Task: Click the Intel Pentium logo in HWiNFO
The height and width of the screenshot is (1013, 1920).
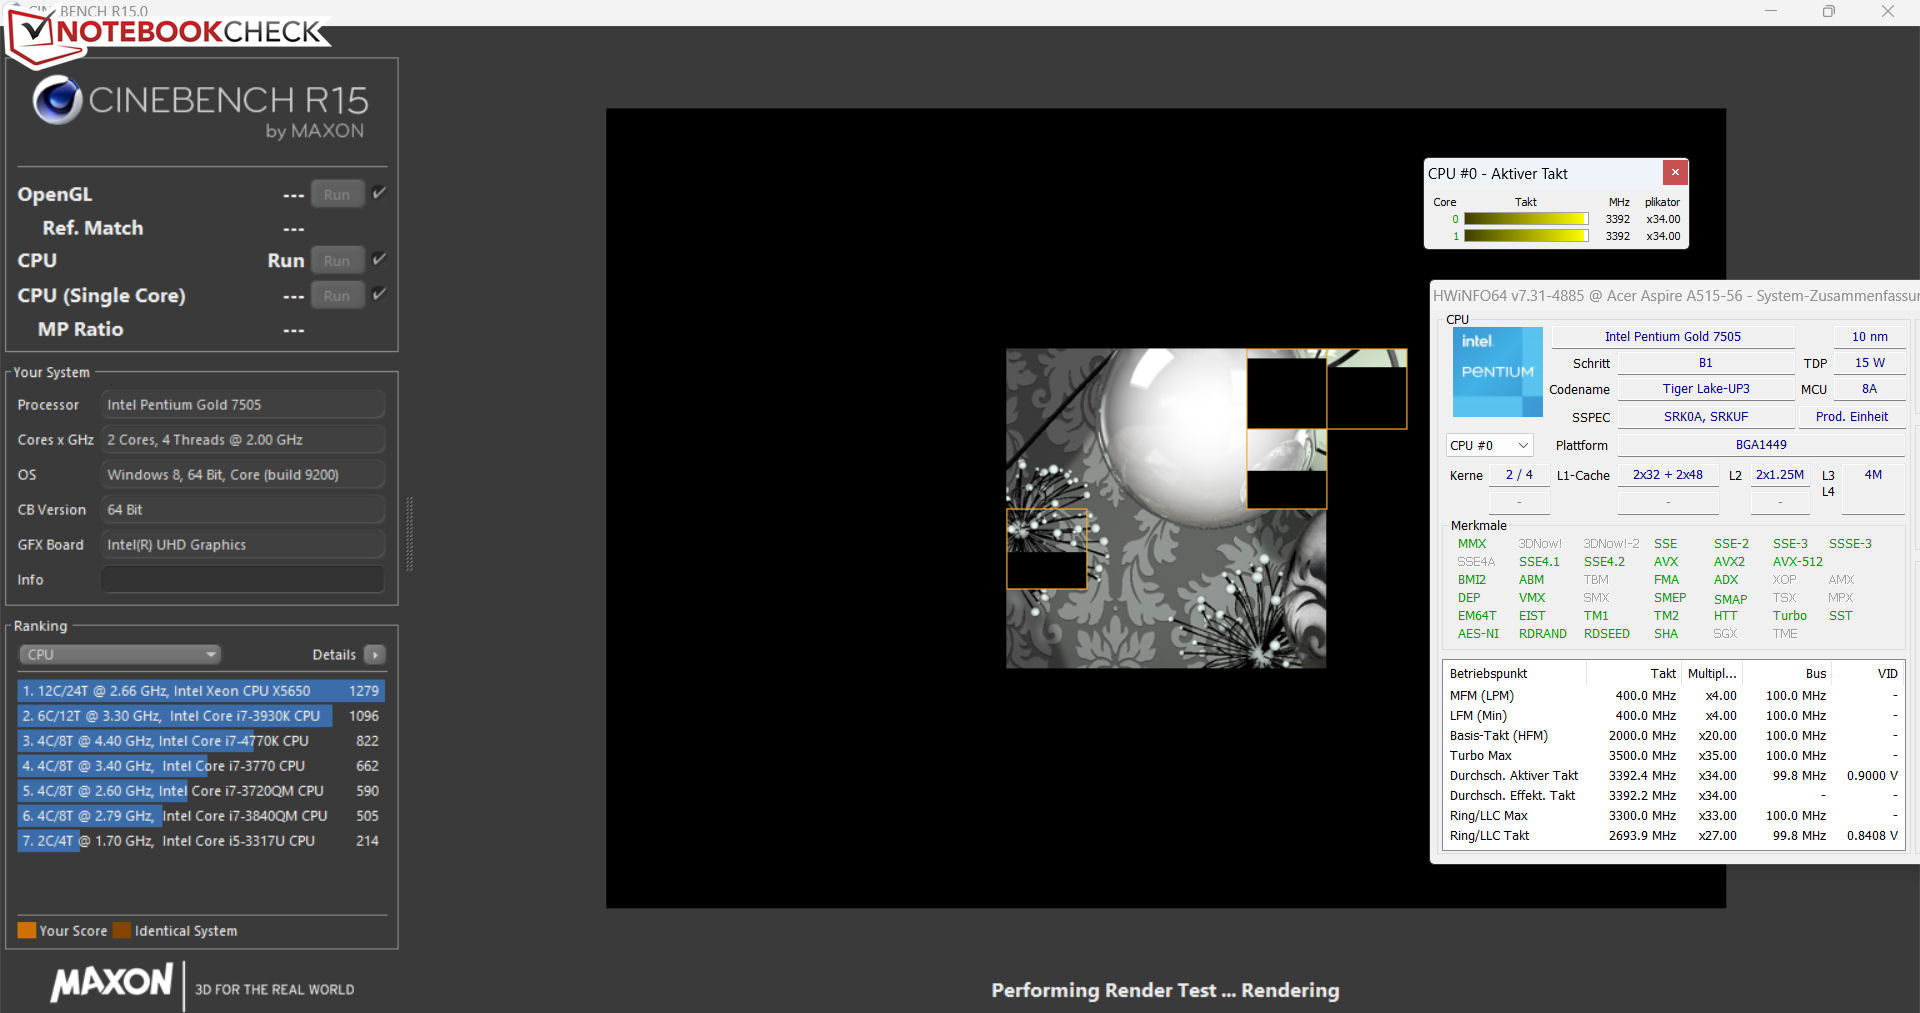Action: [x=1497, y=372]
